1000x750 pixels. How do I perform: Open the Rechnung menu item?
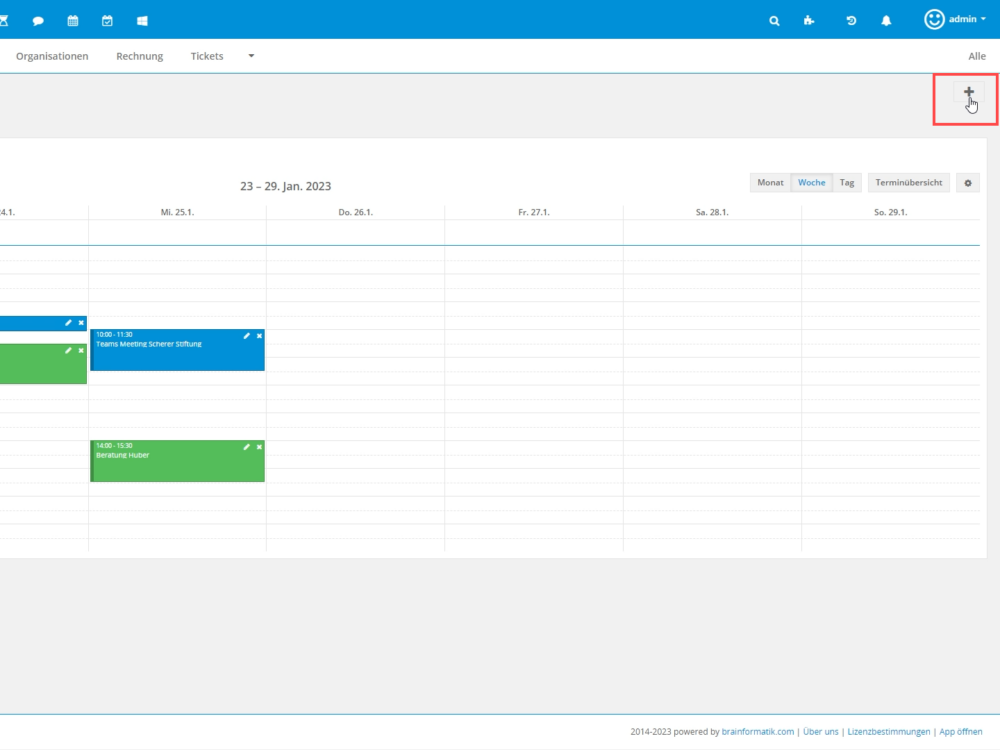click(x=139, y=56)
